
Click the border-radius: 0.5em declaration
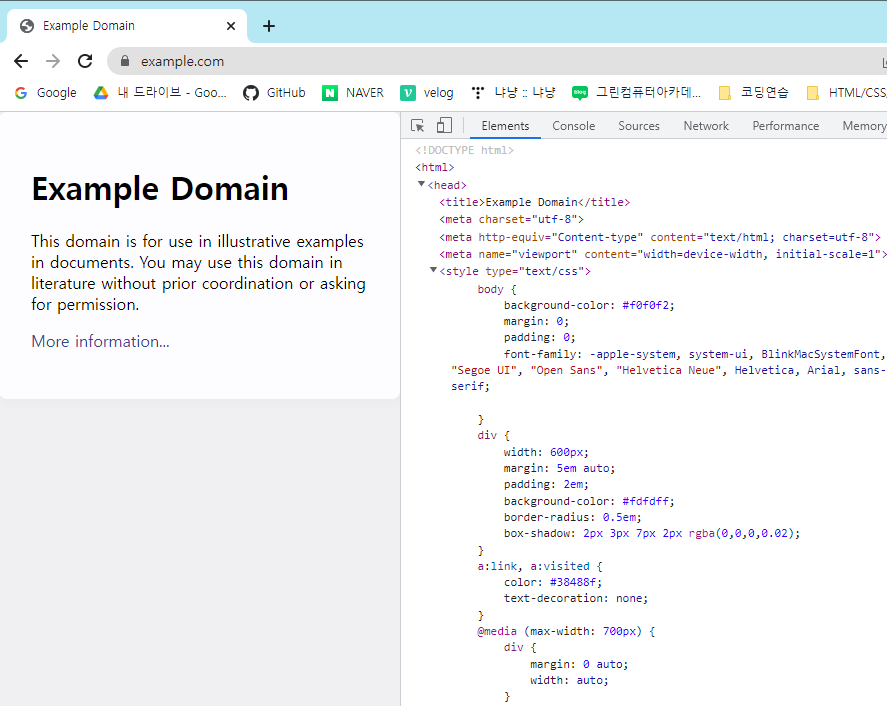click(x=572, y=517)
